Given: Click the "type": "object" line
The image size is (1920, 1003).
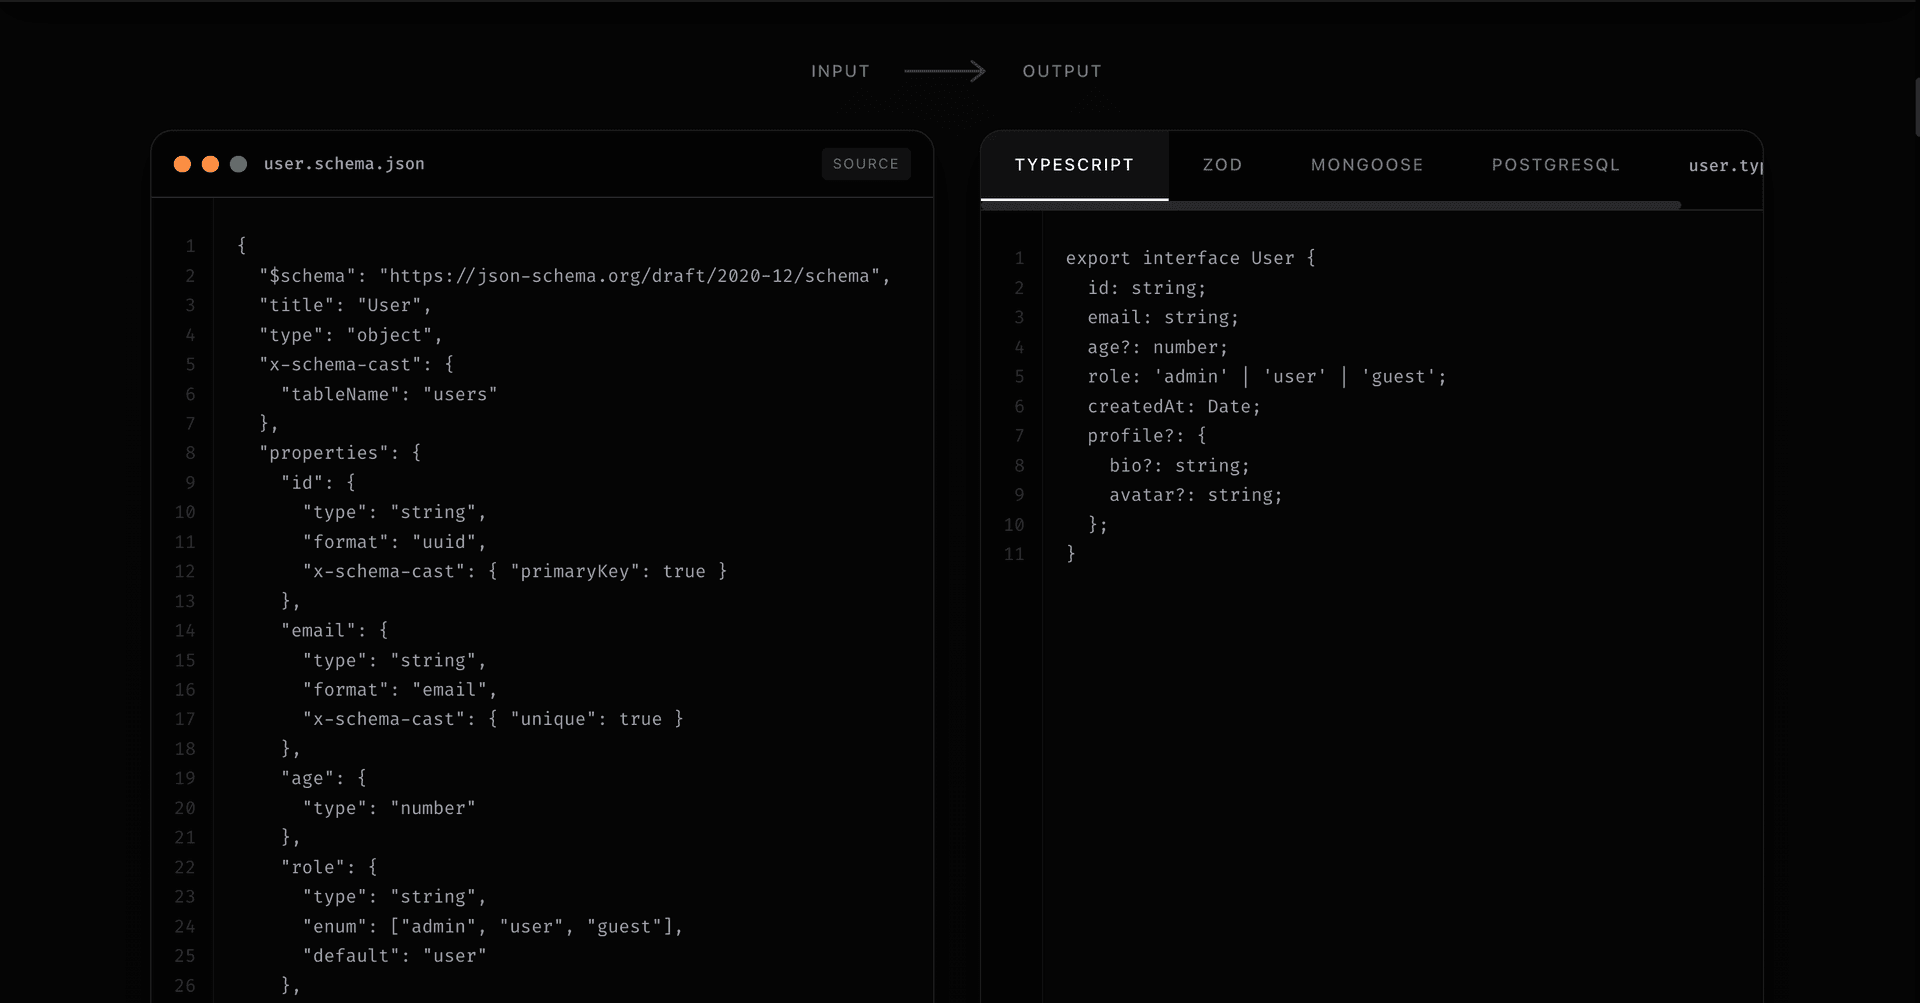Looking at the screenshot, I should pos(350,335).
